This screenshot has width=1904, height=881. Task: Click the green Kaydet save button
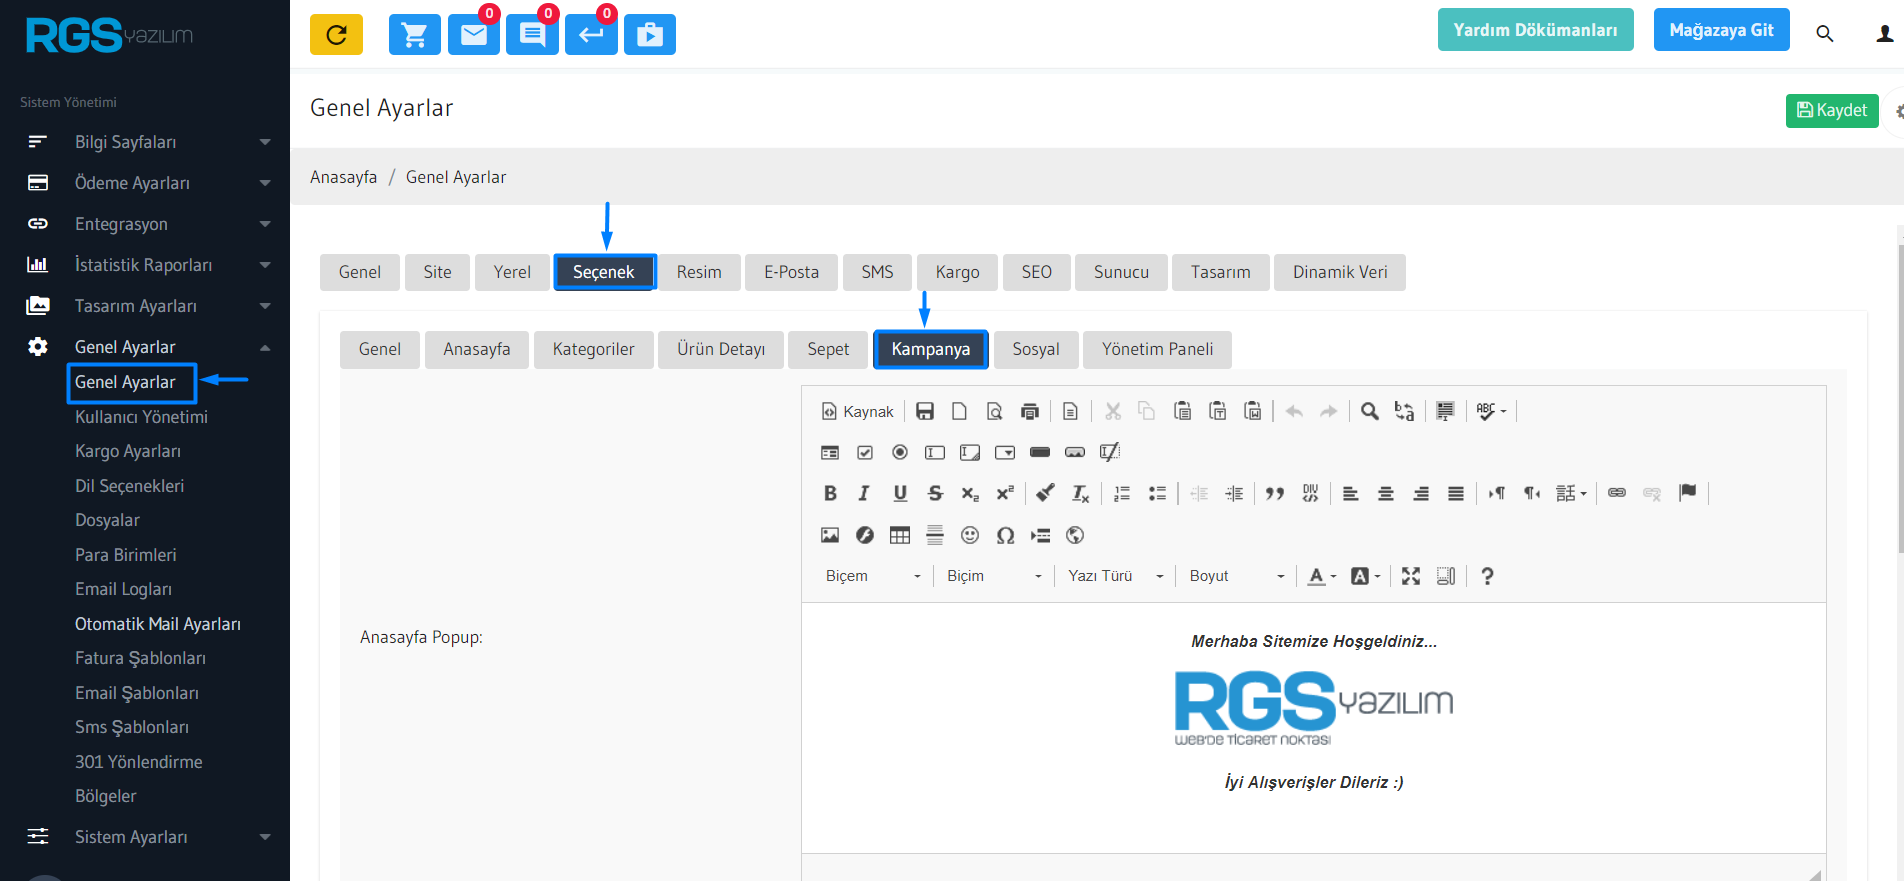point(1831,110)
